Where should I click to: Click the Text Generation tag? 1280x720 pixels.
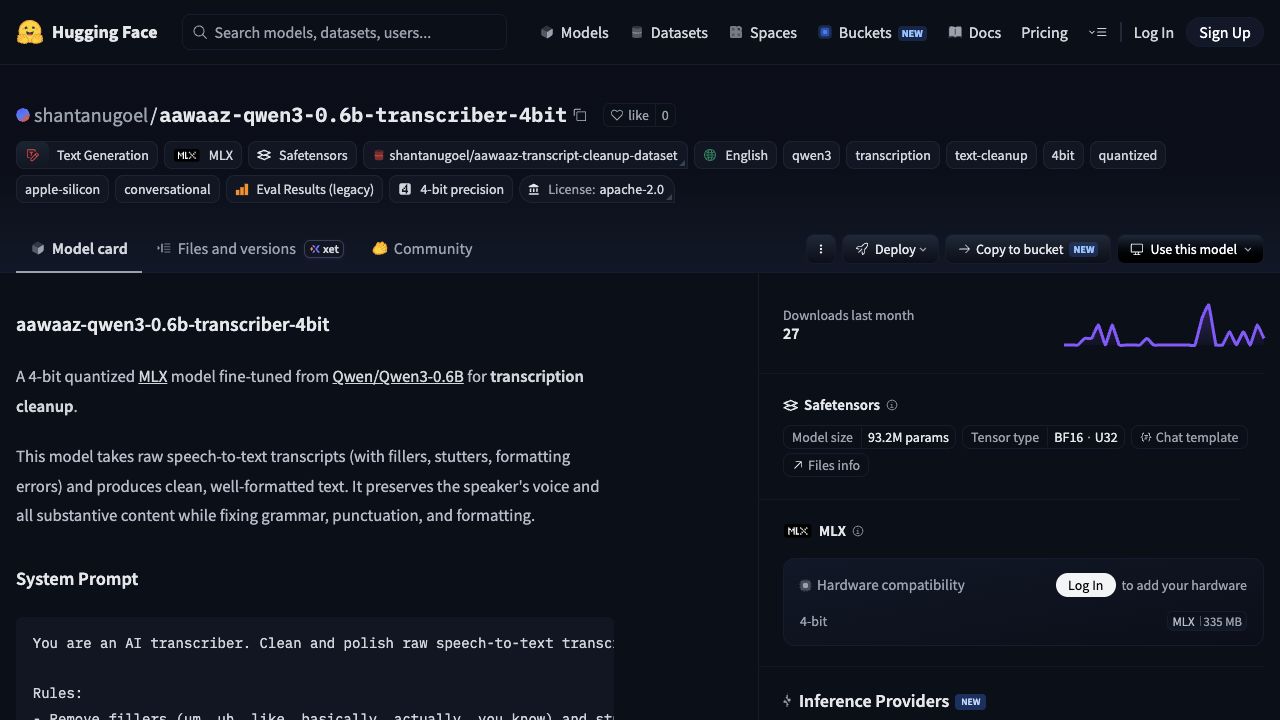[x=87, y=155]
